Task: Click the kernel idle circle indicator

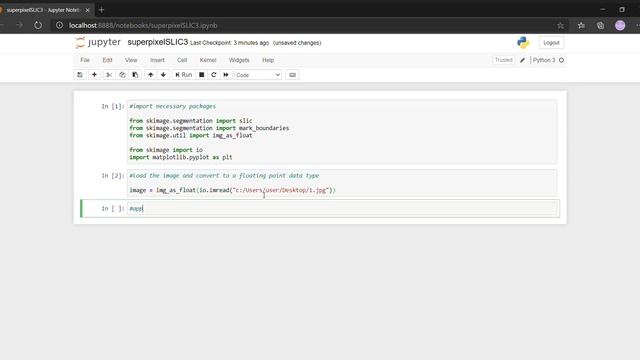Action: [x=561, y=60]
